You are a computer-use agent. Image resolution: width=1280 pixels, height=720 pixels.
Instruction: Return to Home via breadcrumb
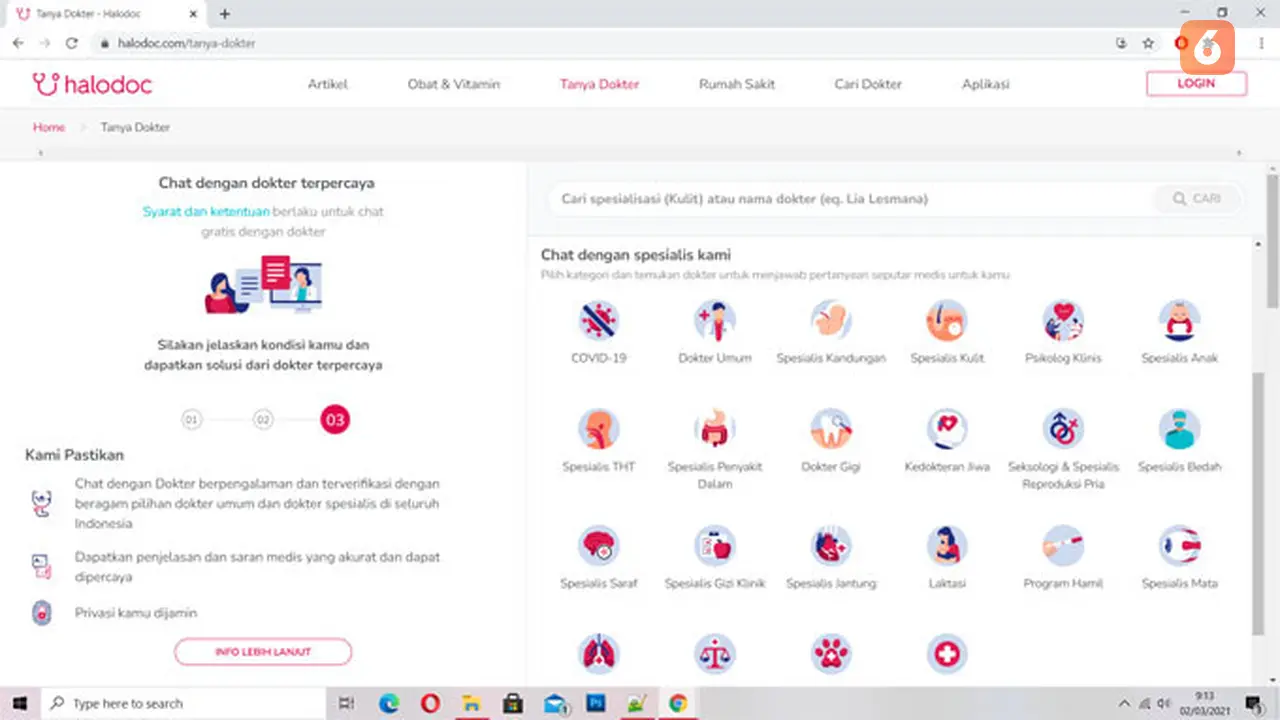click(x=49, y=127)
